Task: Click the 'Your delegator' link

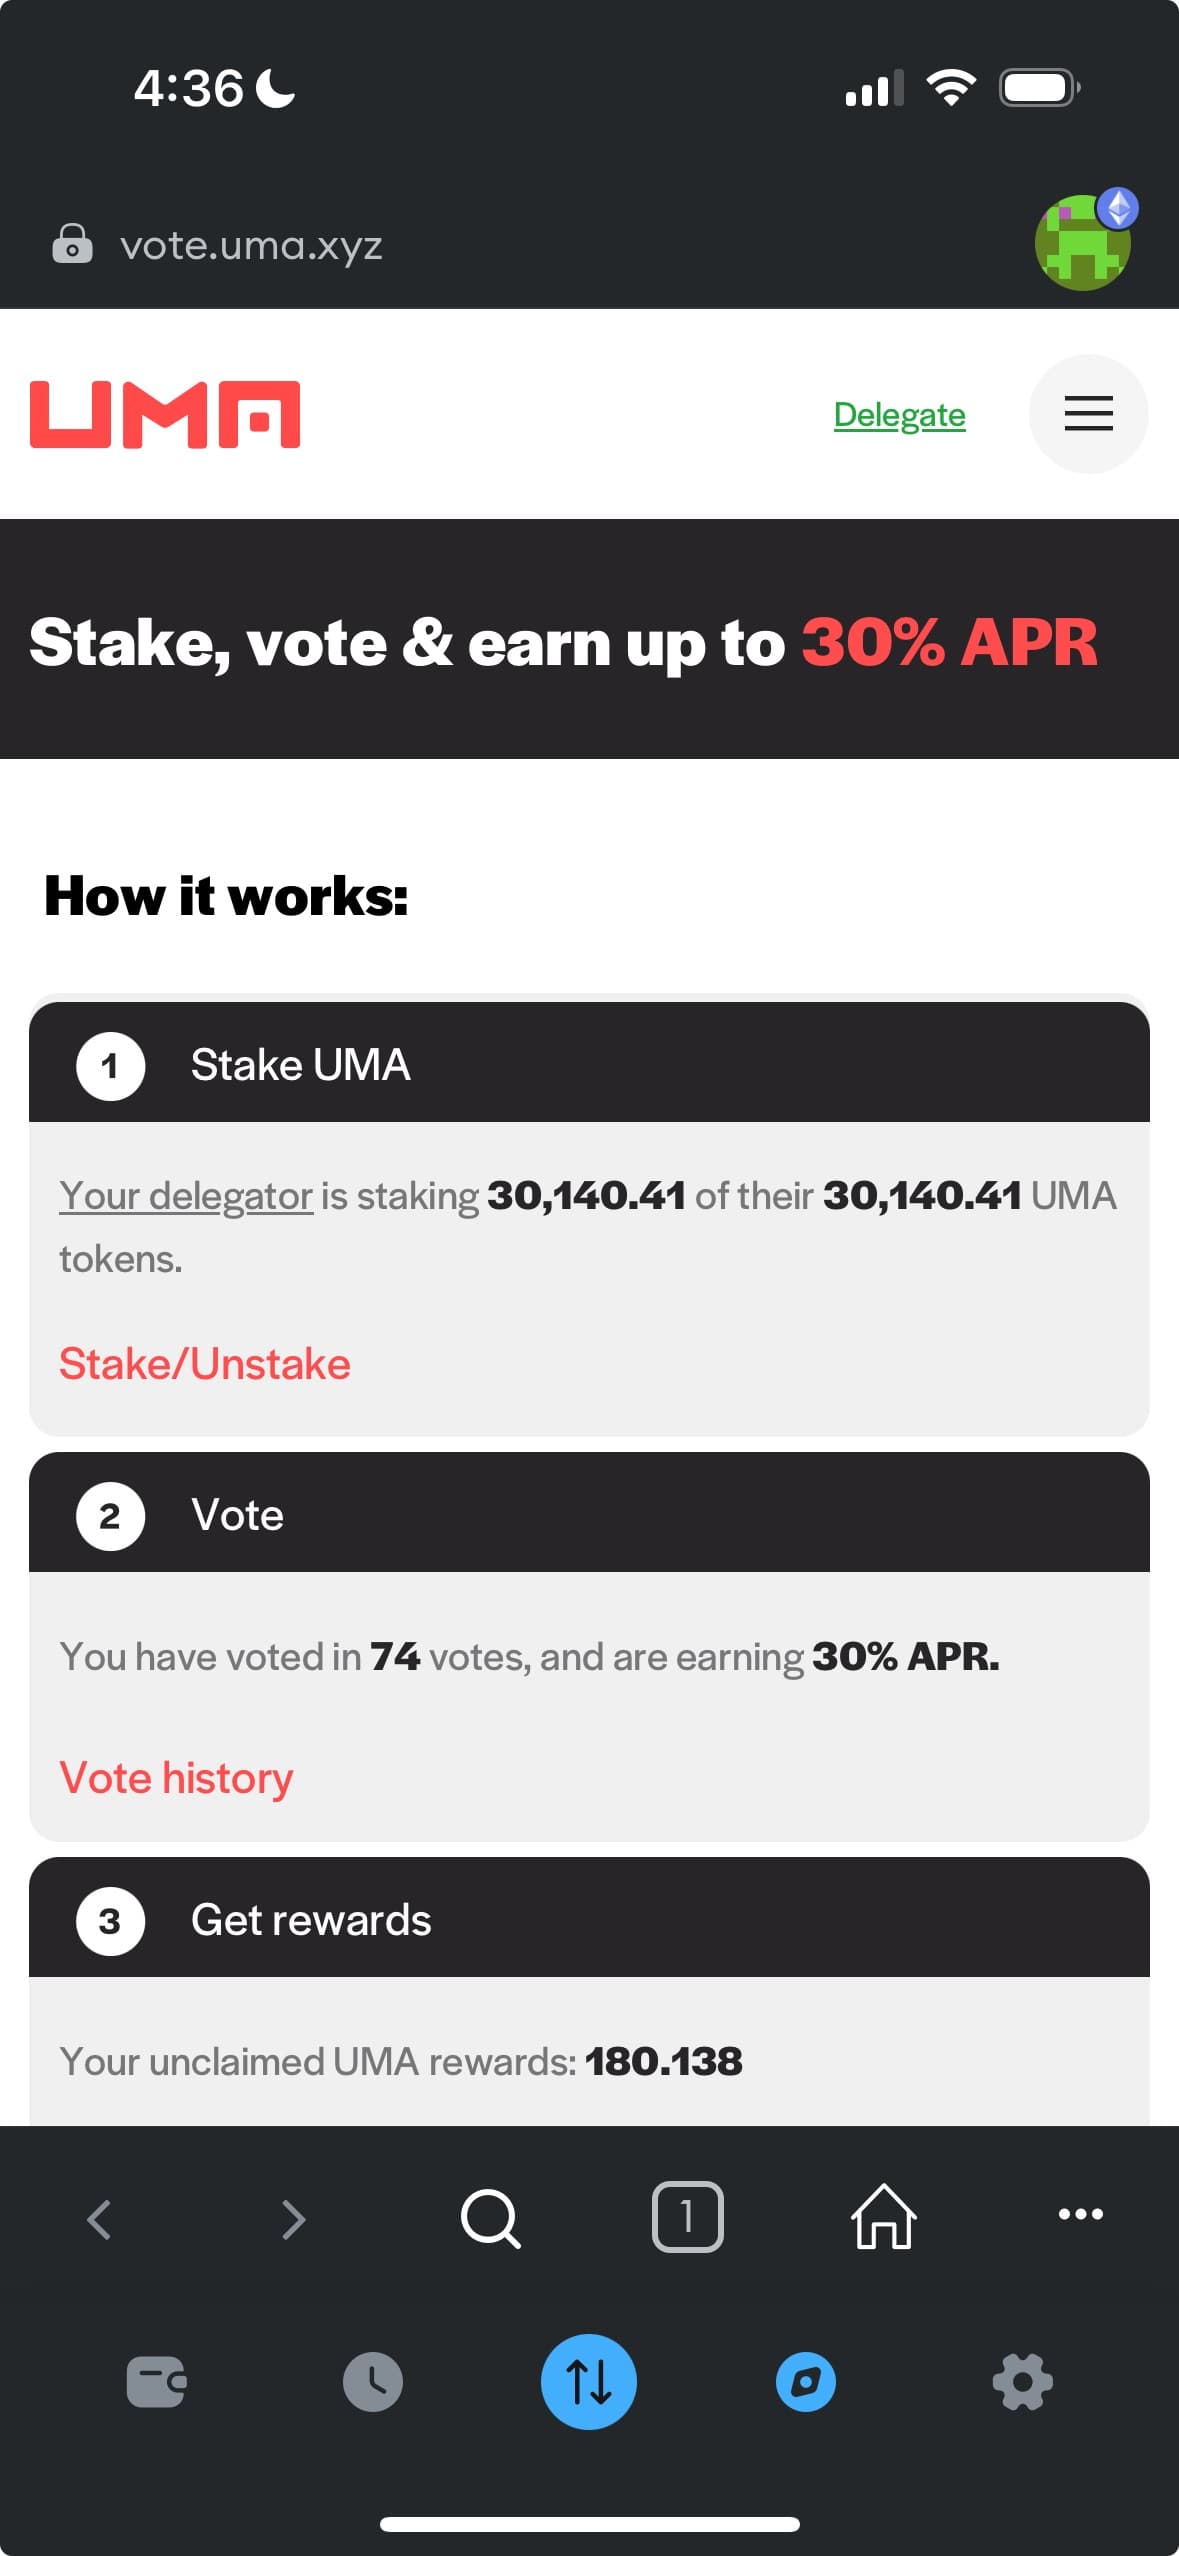Action: click(186, 1196)
